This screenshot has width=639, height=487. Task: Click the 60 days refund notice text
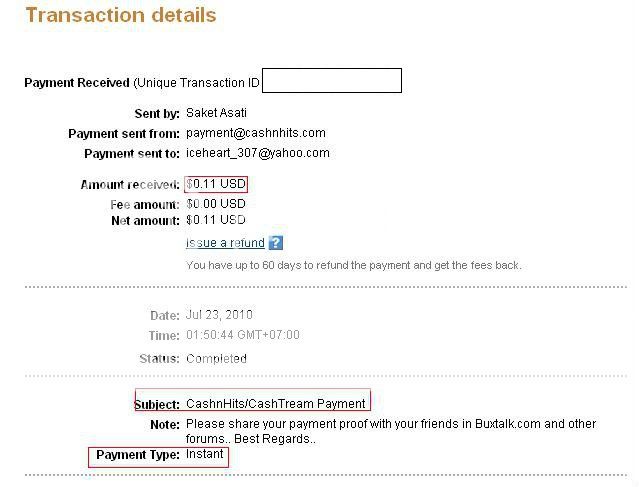[x=353, y=265]
